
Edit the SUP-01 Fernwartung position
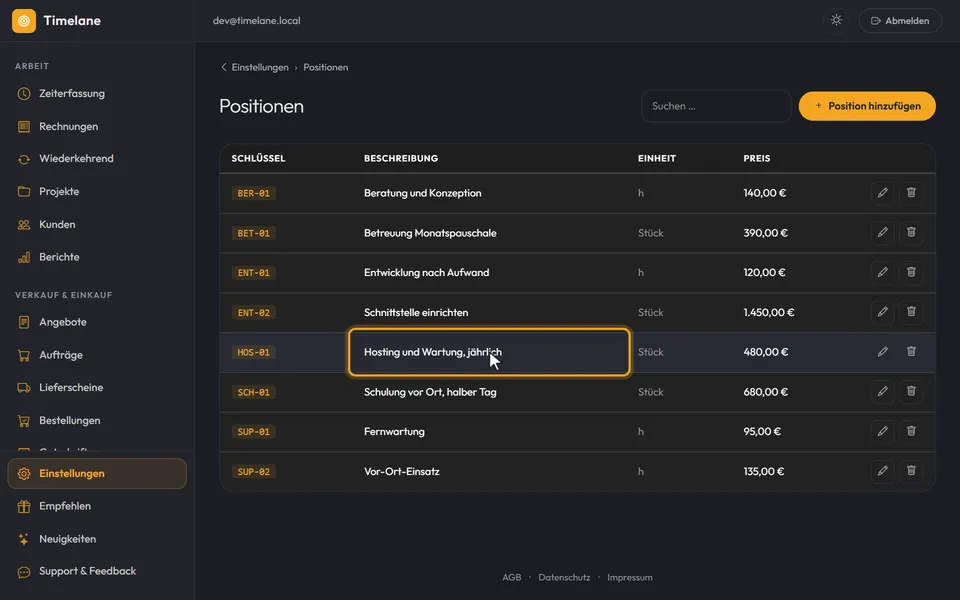point(882,432)
